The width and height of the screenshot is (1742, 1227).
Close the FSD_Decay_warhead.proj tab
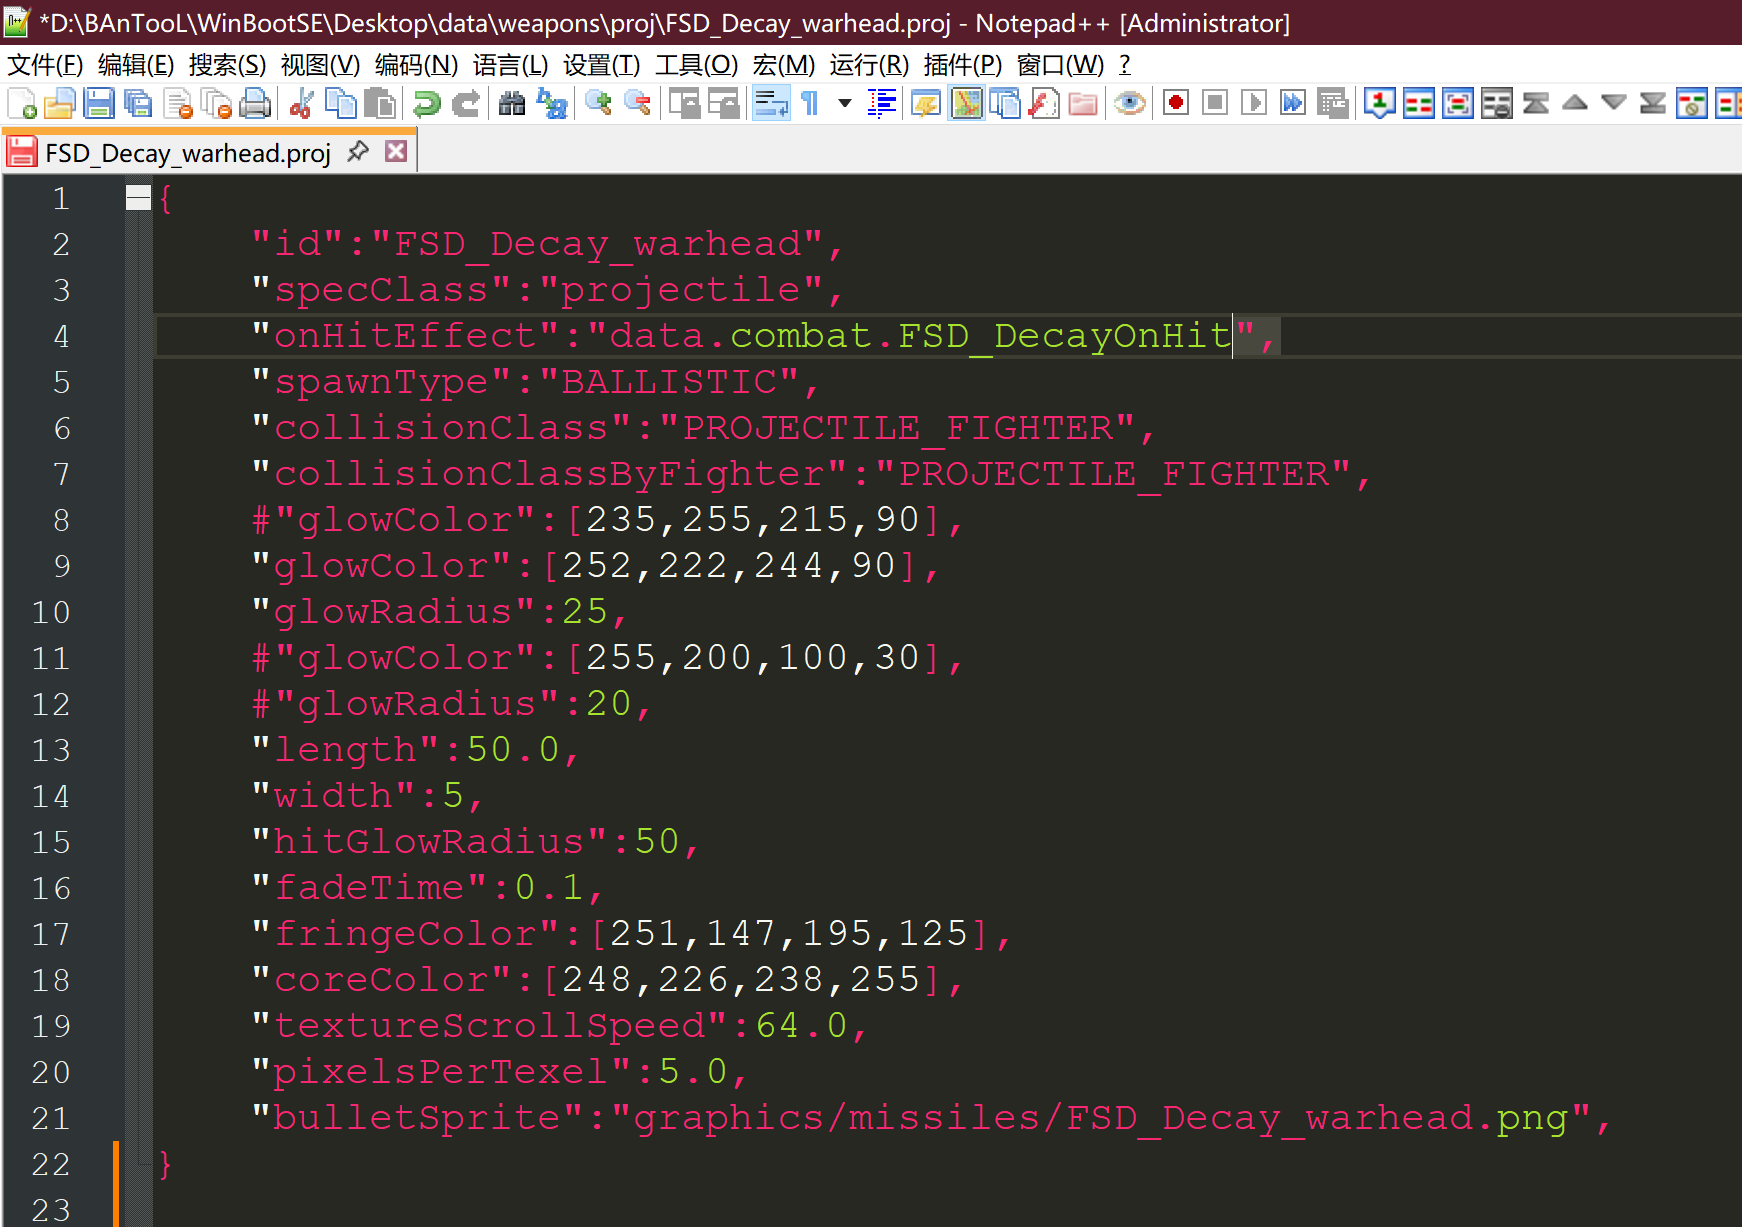[396, 152]
